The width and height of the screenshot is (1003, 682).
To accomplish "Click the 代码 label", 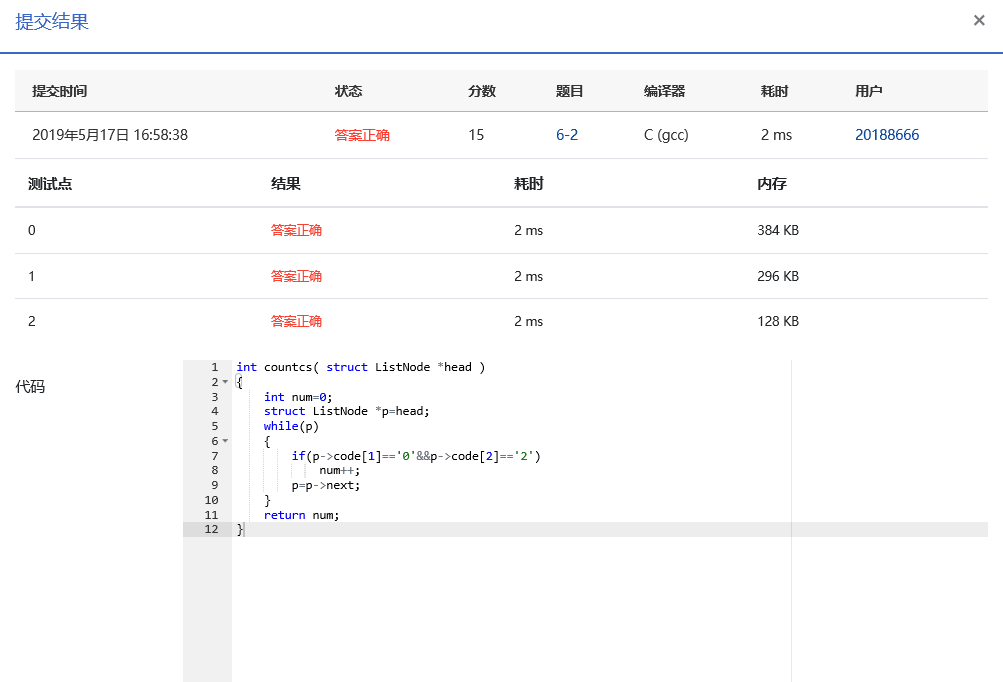I will (30, 386).
